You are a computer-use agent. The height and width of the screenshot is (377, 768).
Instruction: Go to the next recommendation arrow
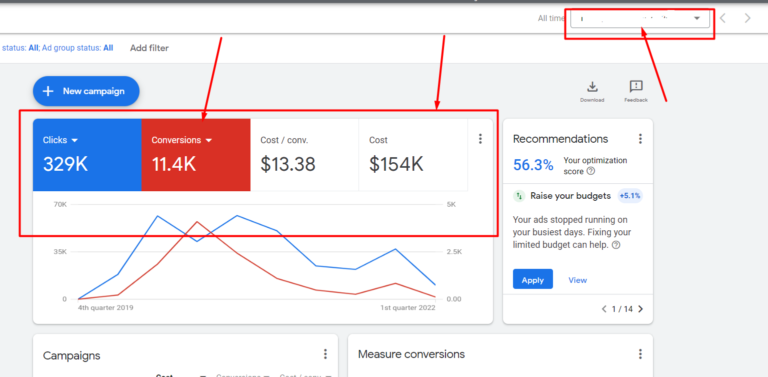[641, 309]
